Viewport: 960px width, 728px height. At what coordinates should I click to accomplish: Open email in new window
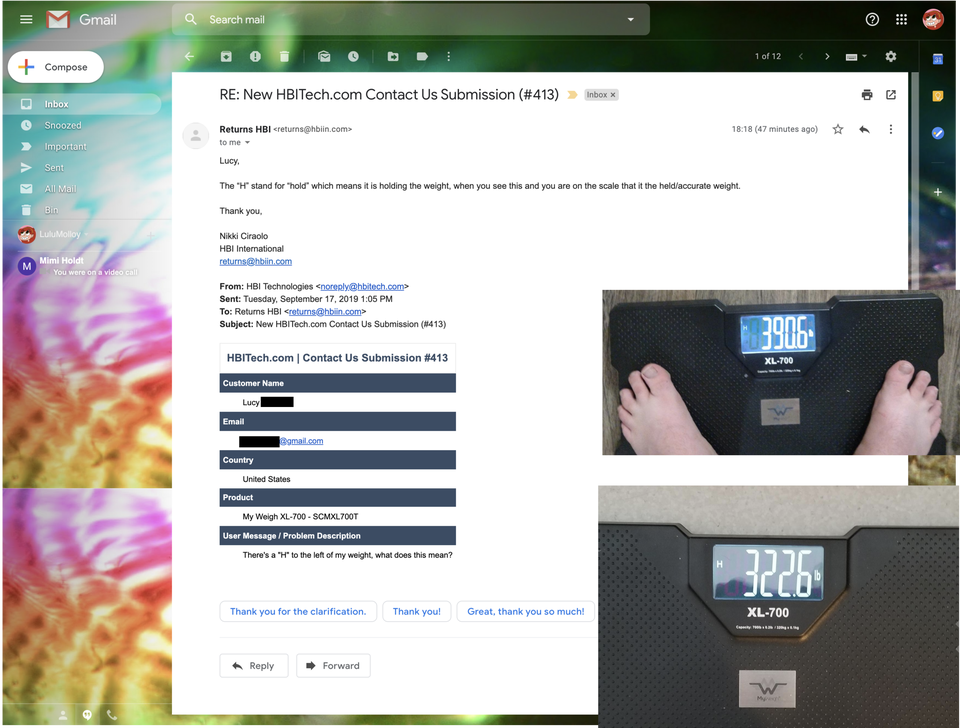point(891,95)
